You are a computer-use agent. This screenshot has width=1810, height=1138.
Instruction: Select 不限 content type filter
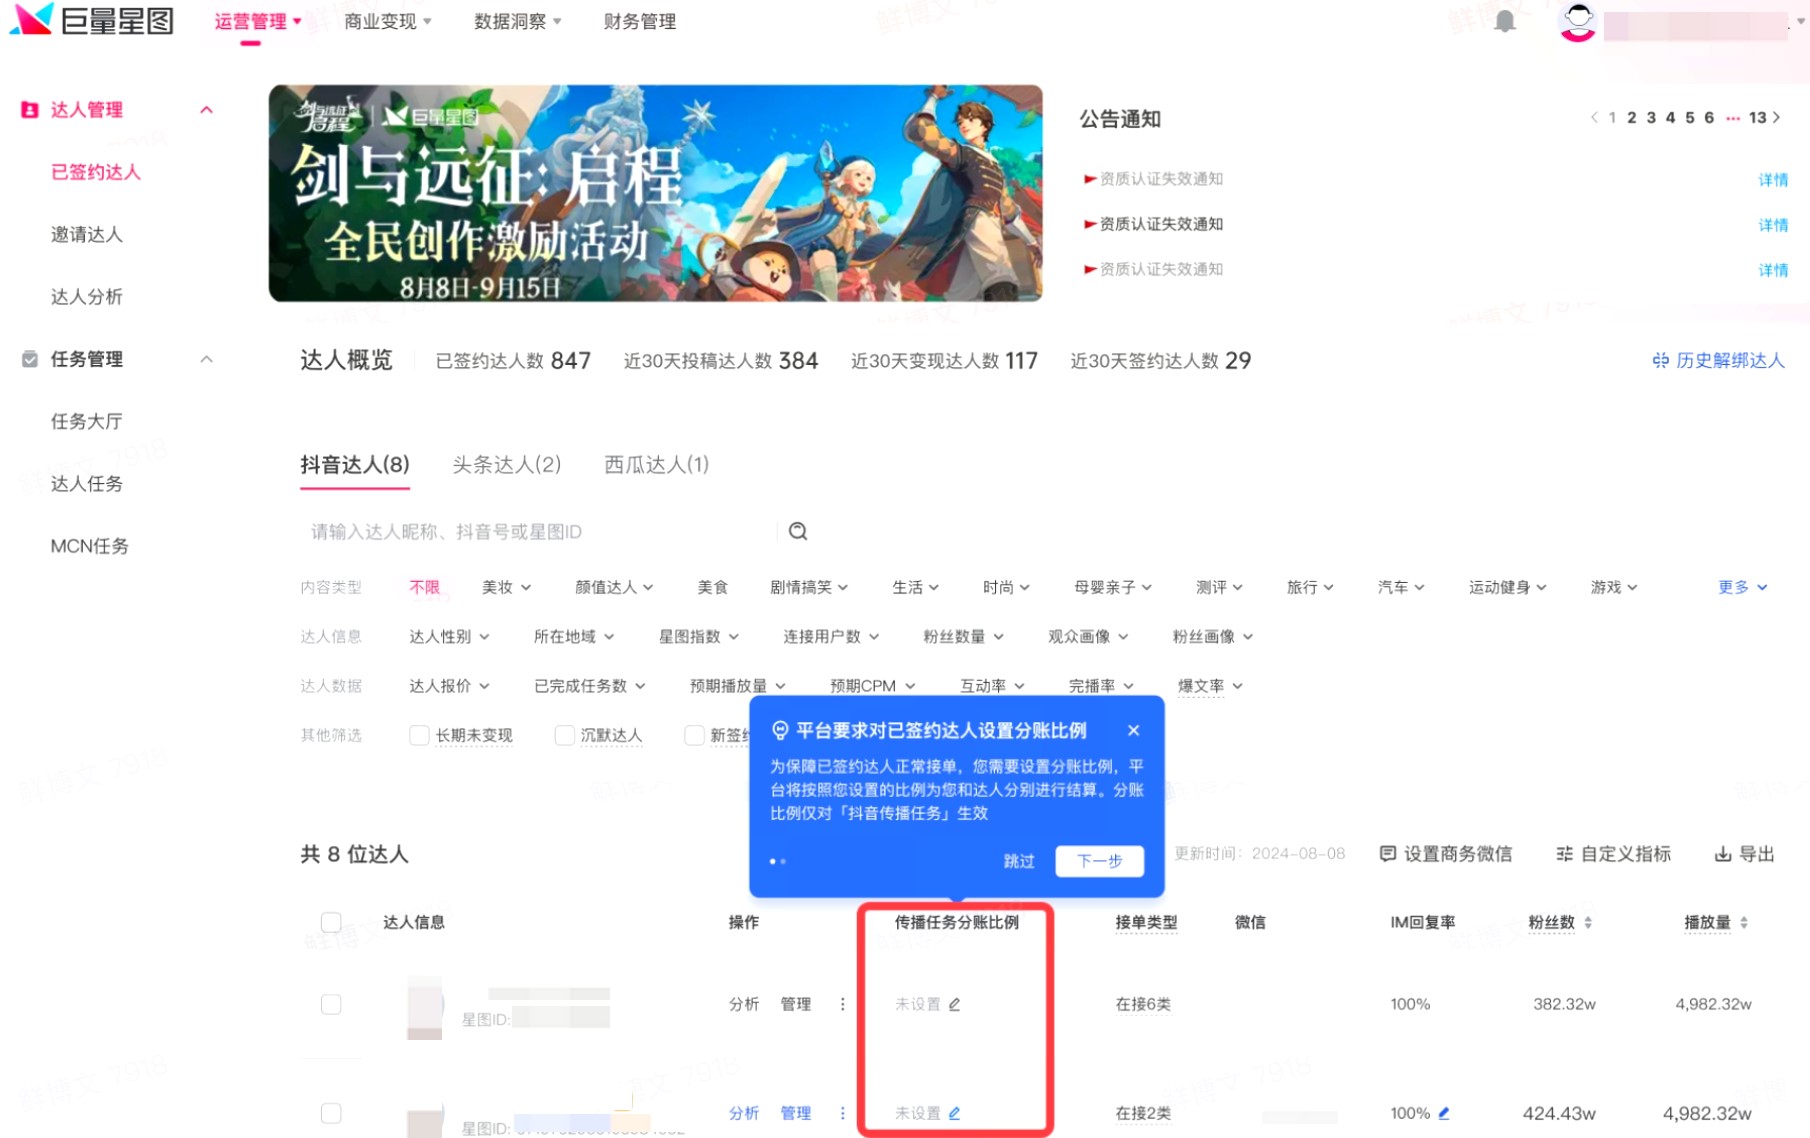coord(424,587)
